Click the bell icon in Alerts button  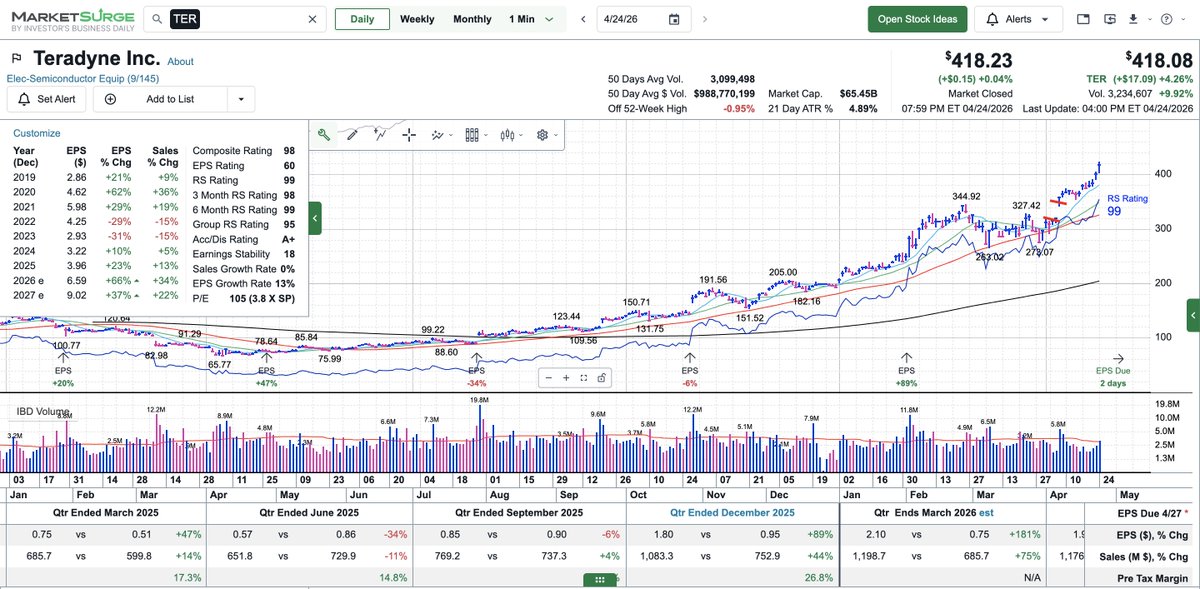(x=992, y=19)
